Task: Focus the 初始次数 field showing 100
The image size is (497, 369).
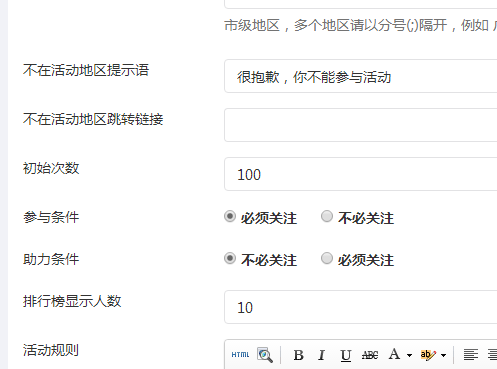Action: point(361,174)
